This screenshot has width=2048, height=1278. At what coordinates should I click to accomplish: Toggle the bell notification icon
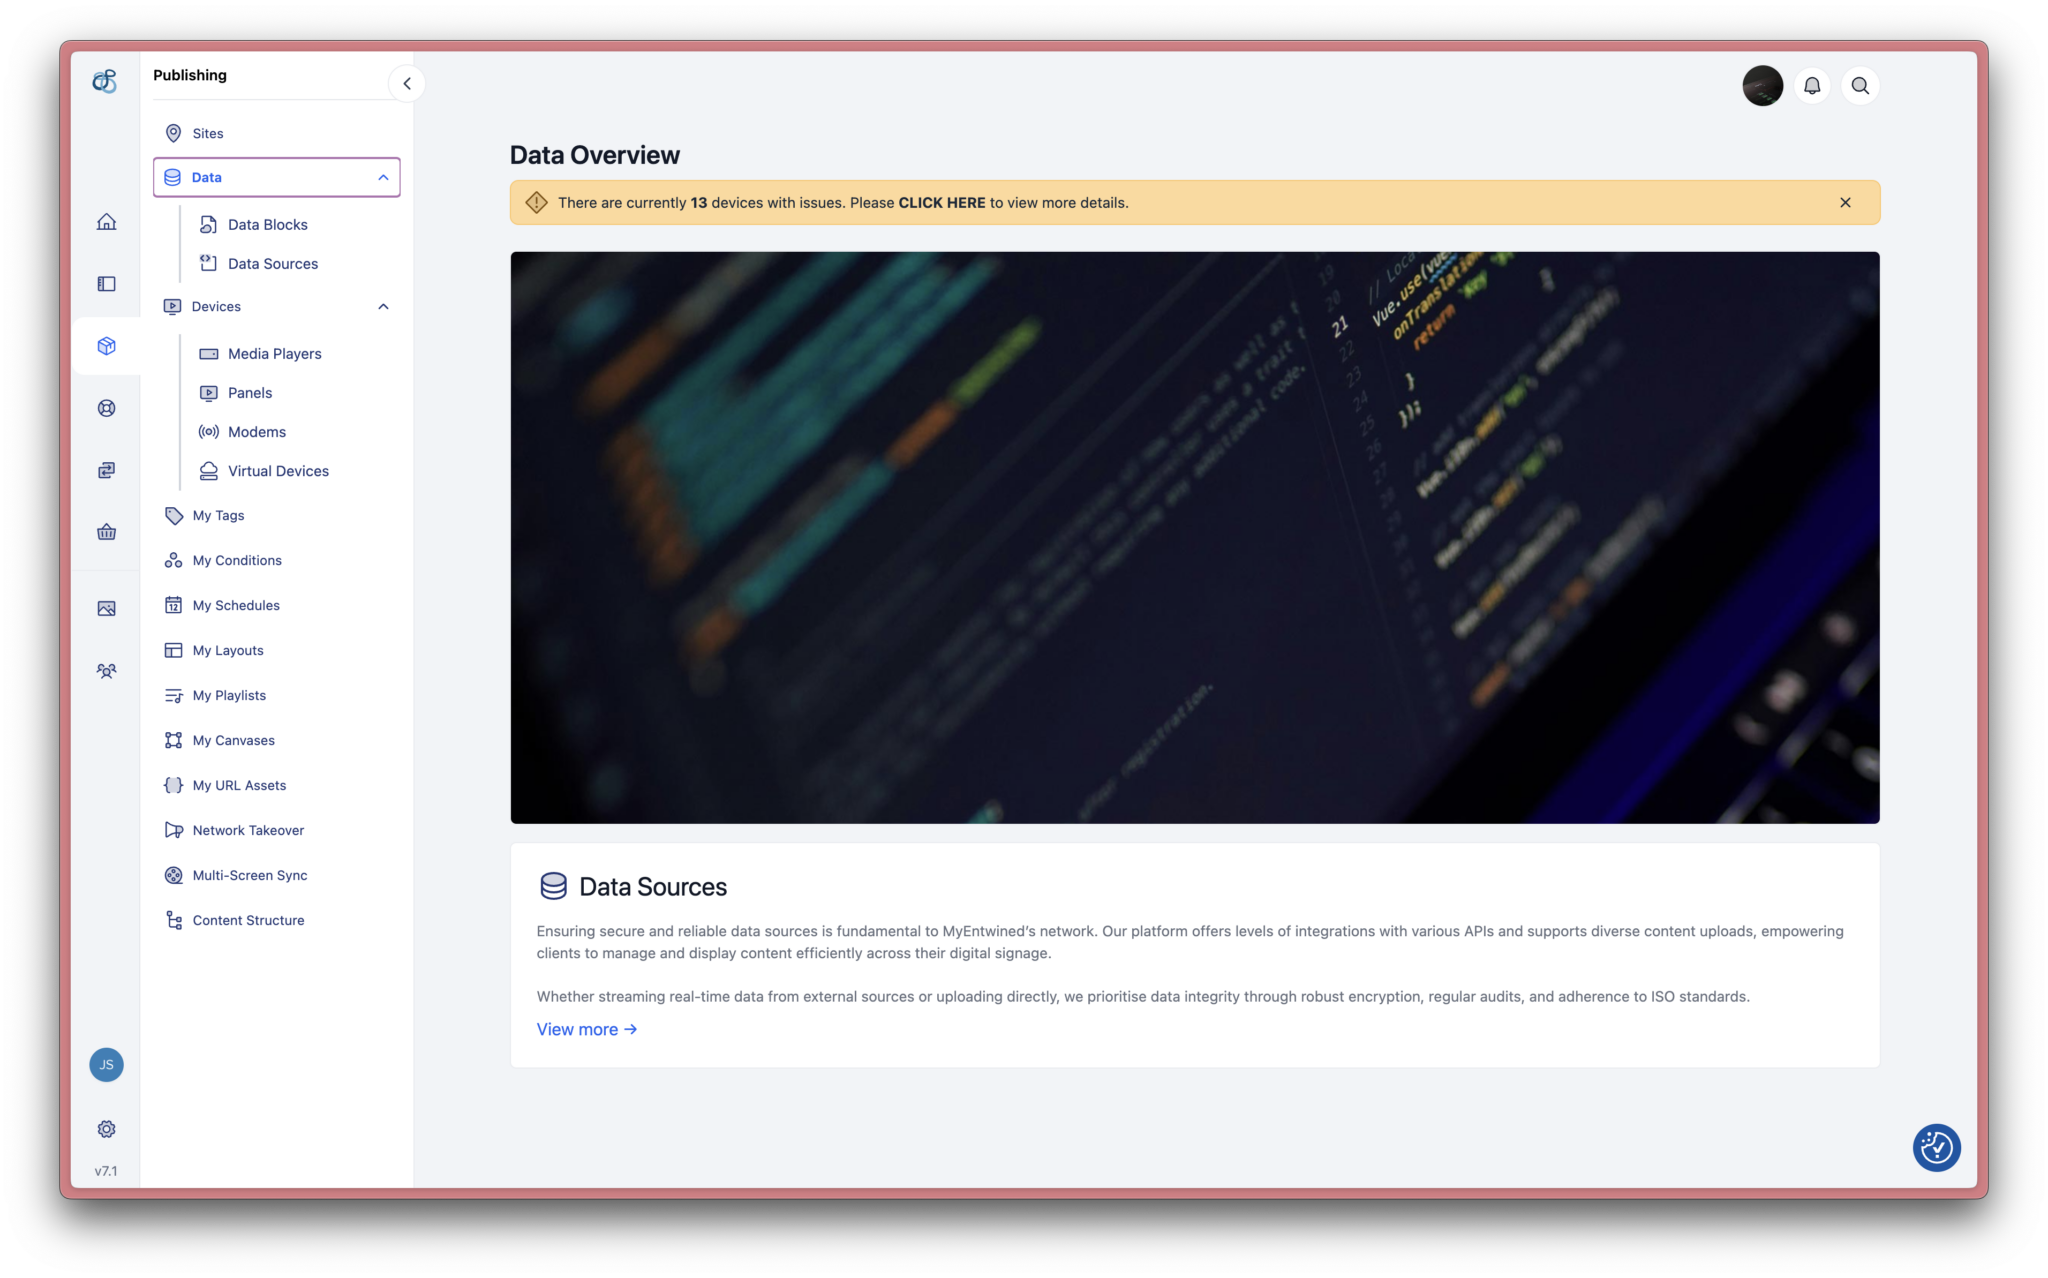(x=1812, y=84)
